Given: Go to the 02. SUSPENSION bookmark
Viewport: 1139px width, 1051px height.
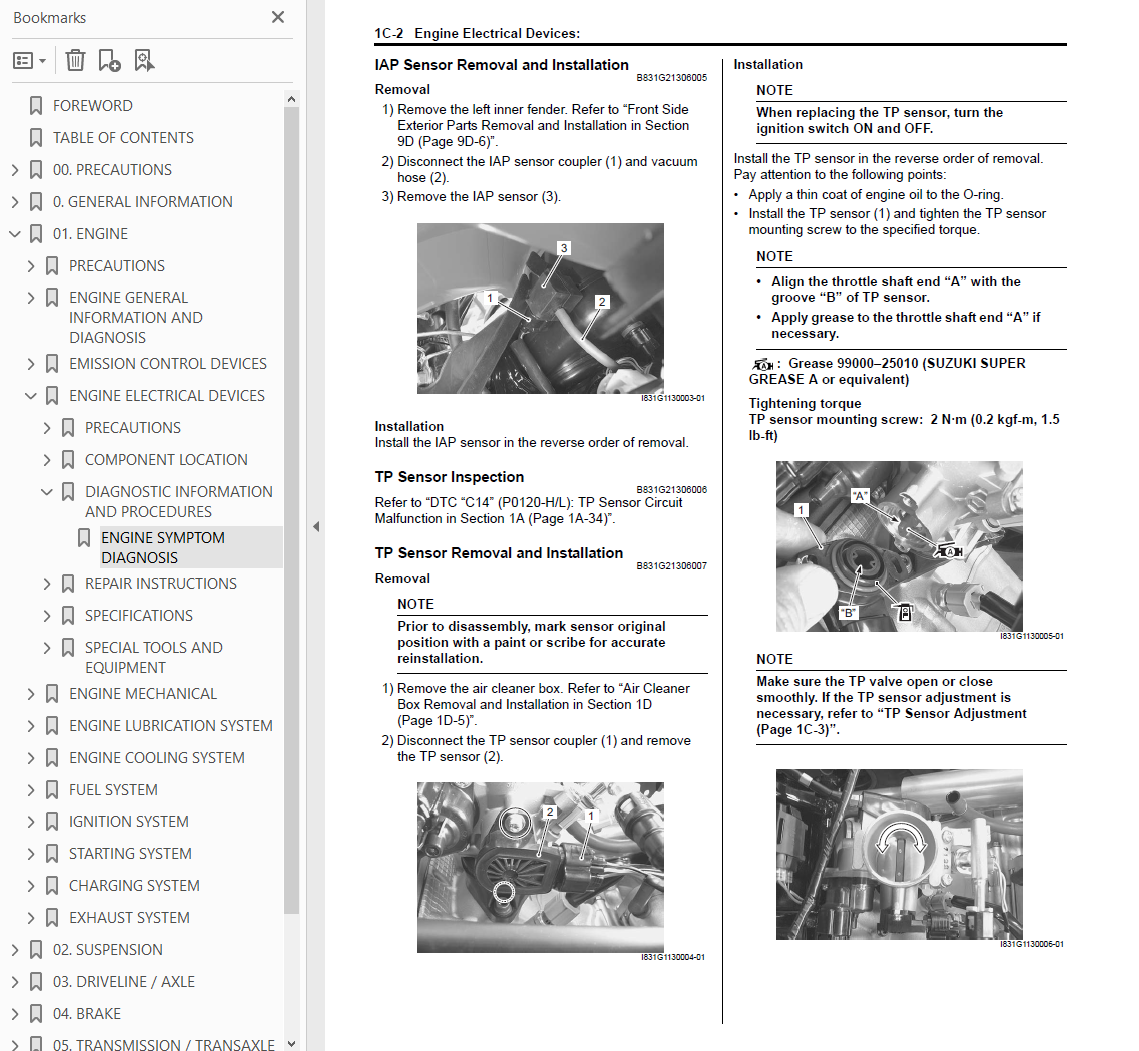Looking at the screenshot, I should click(108, 949).
